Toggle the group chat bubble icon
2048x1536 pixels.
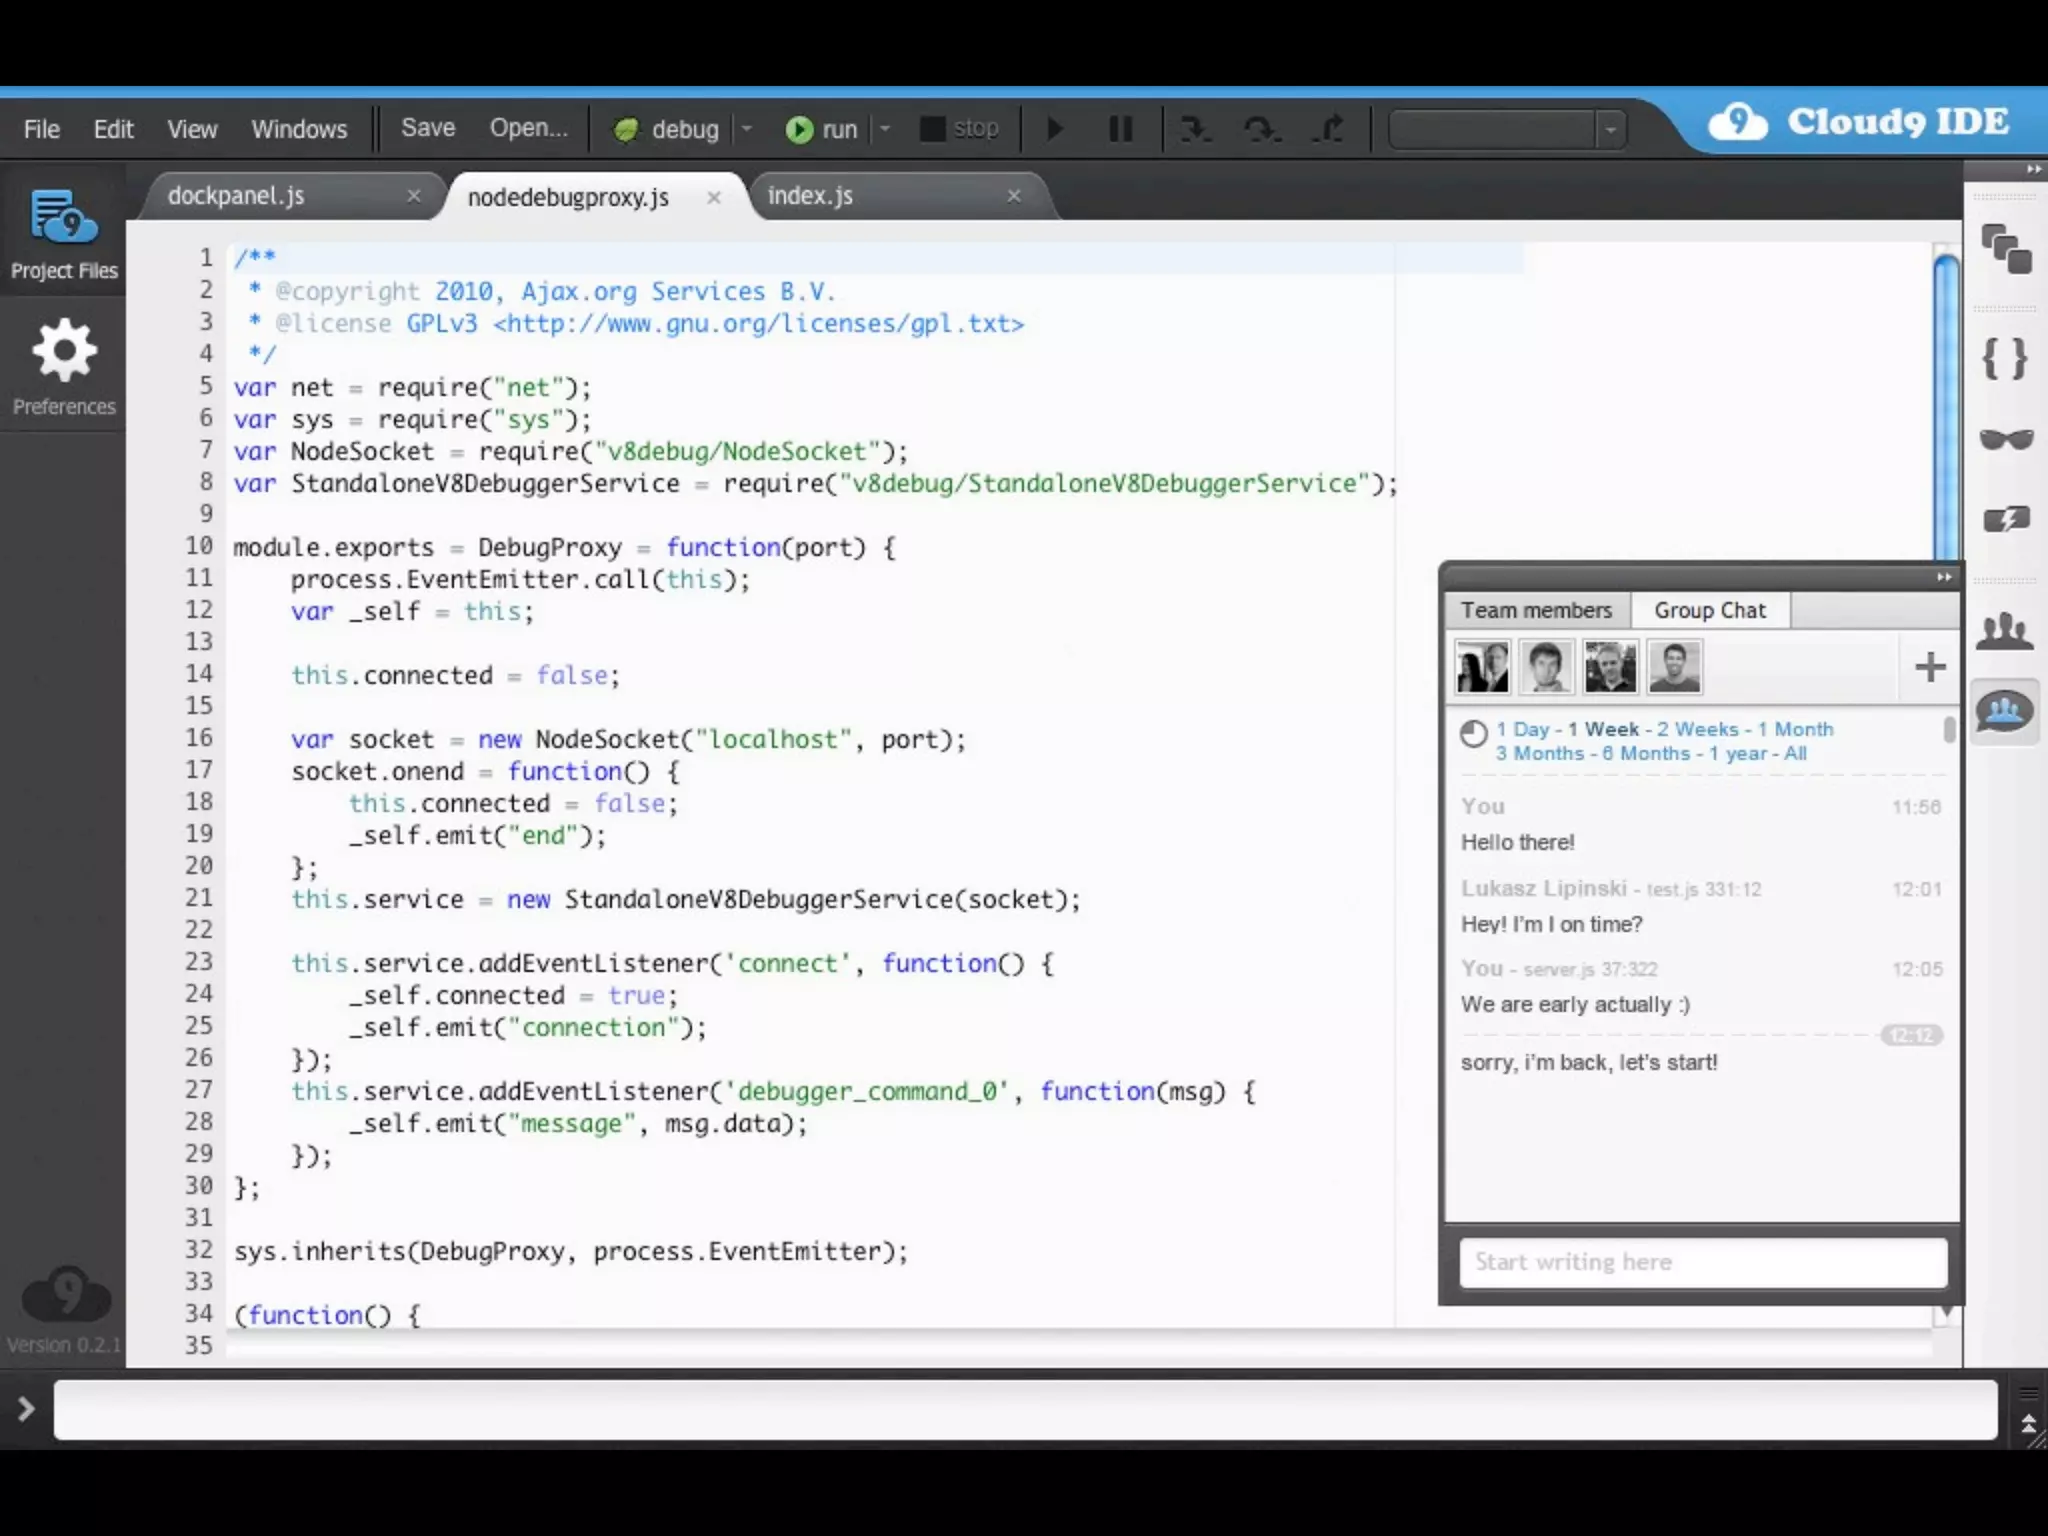click(2005, 711)
